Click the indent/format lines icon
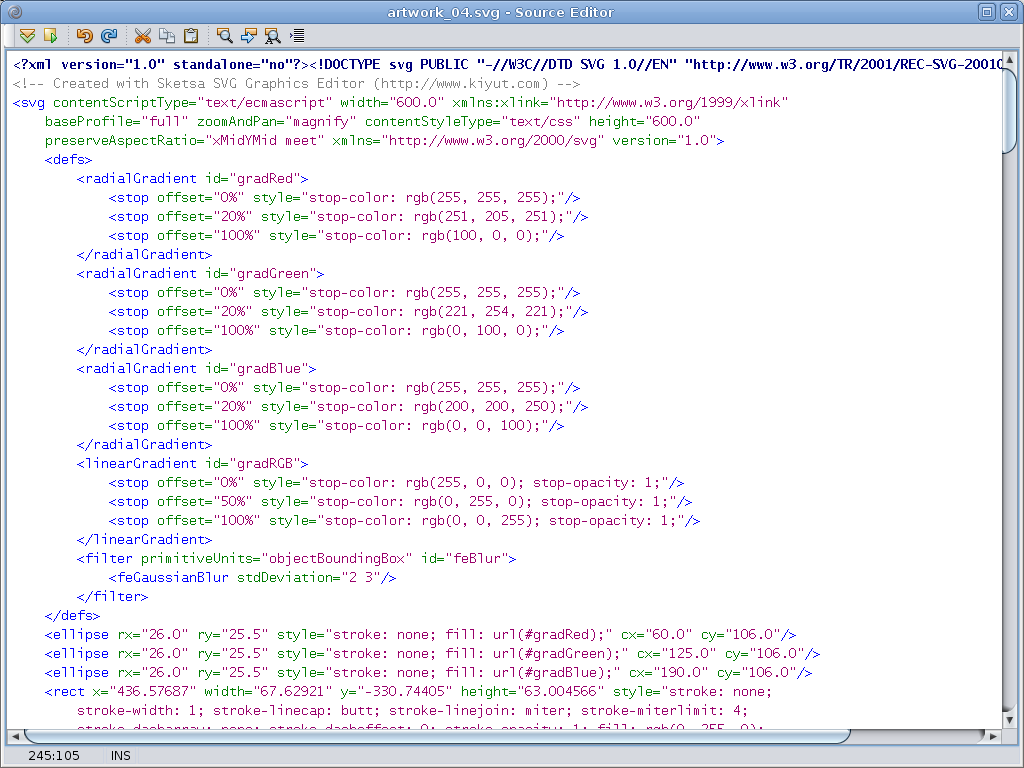 (297, 36)
